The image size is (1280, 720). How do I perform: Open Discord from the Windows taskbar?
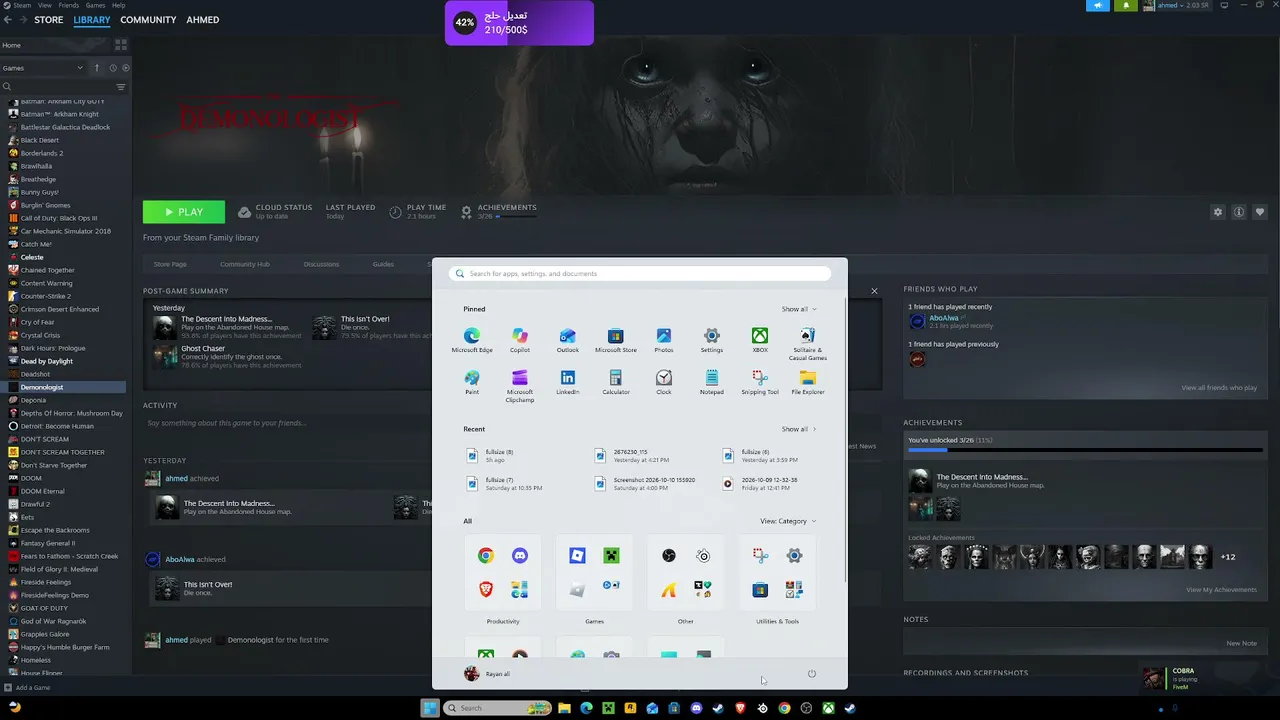(x=696, y=708)
